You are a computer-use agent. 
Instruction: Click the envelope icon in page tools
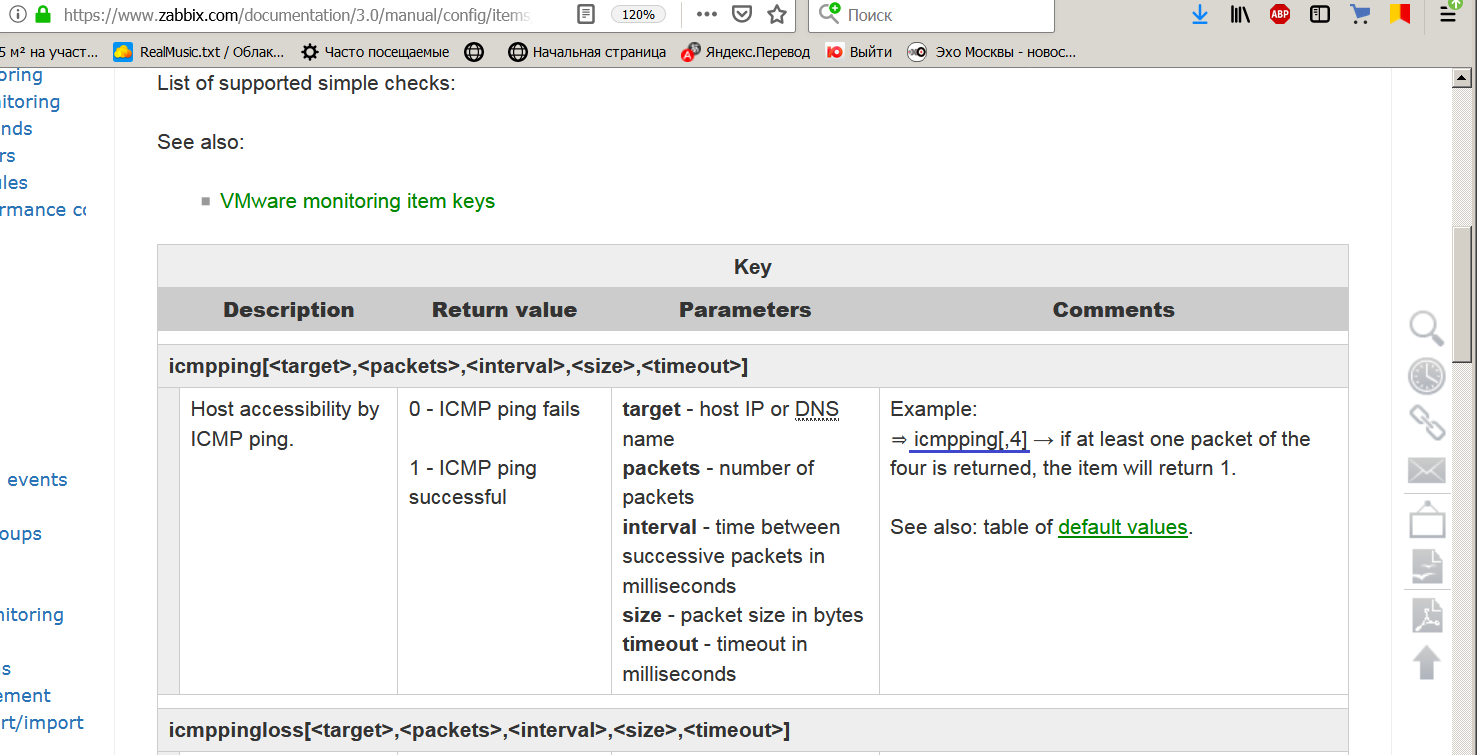tap(1427, 470)
